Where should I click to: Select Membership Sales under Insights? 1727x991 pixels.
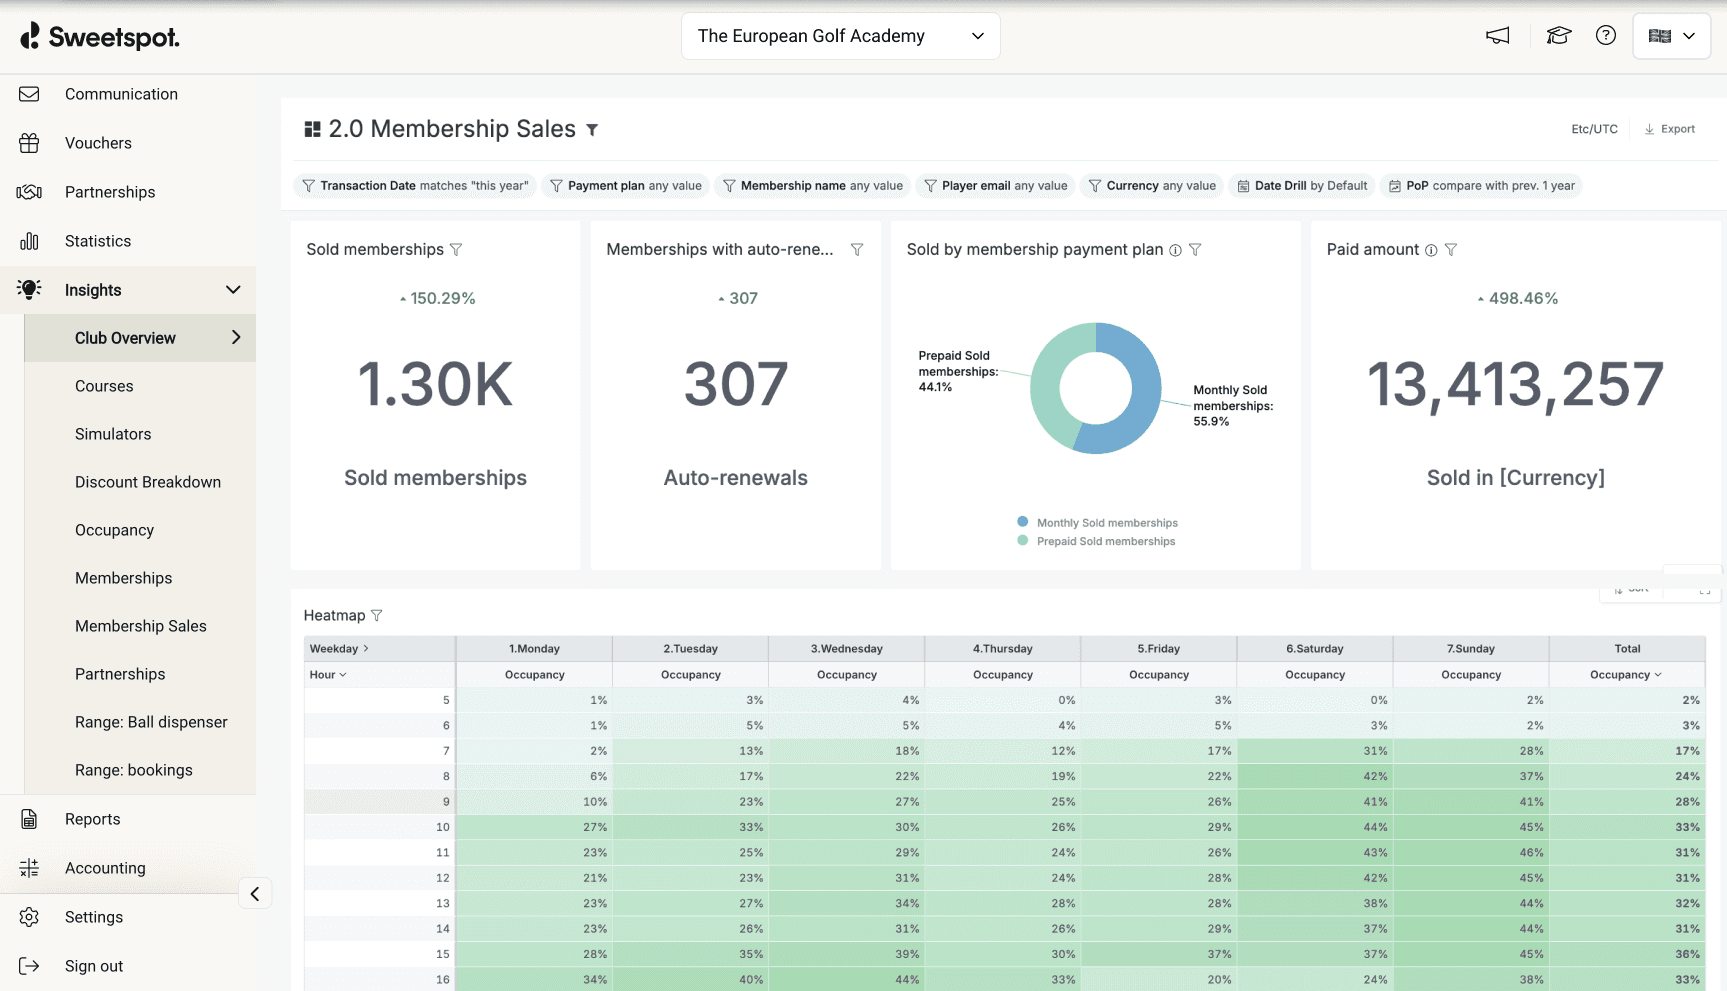coord(141,626)
